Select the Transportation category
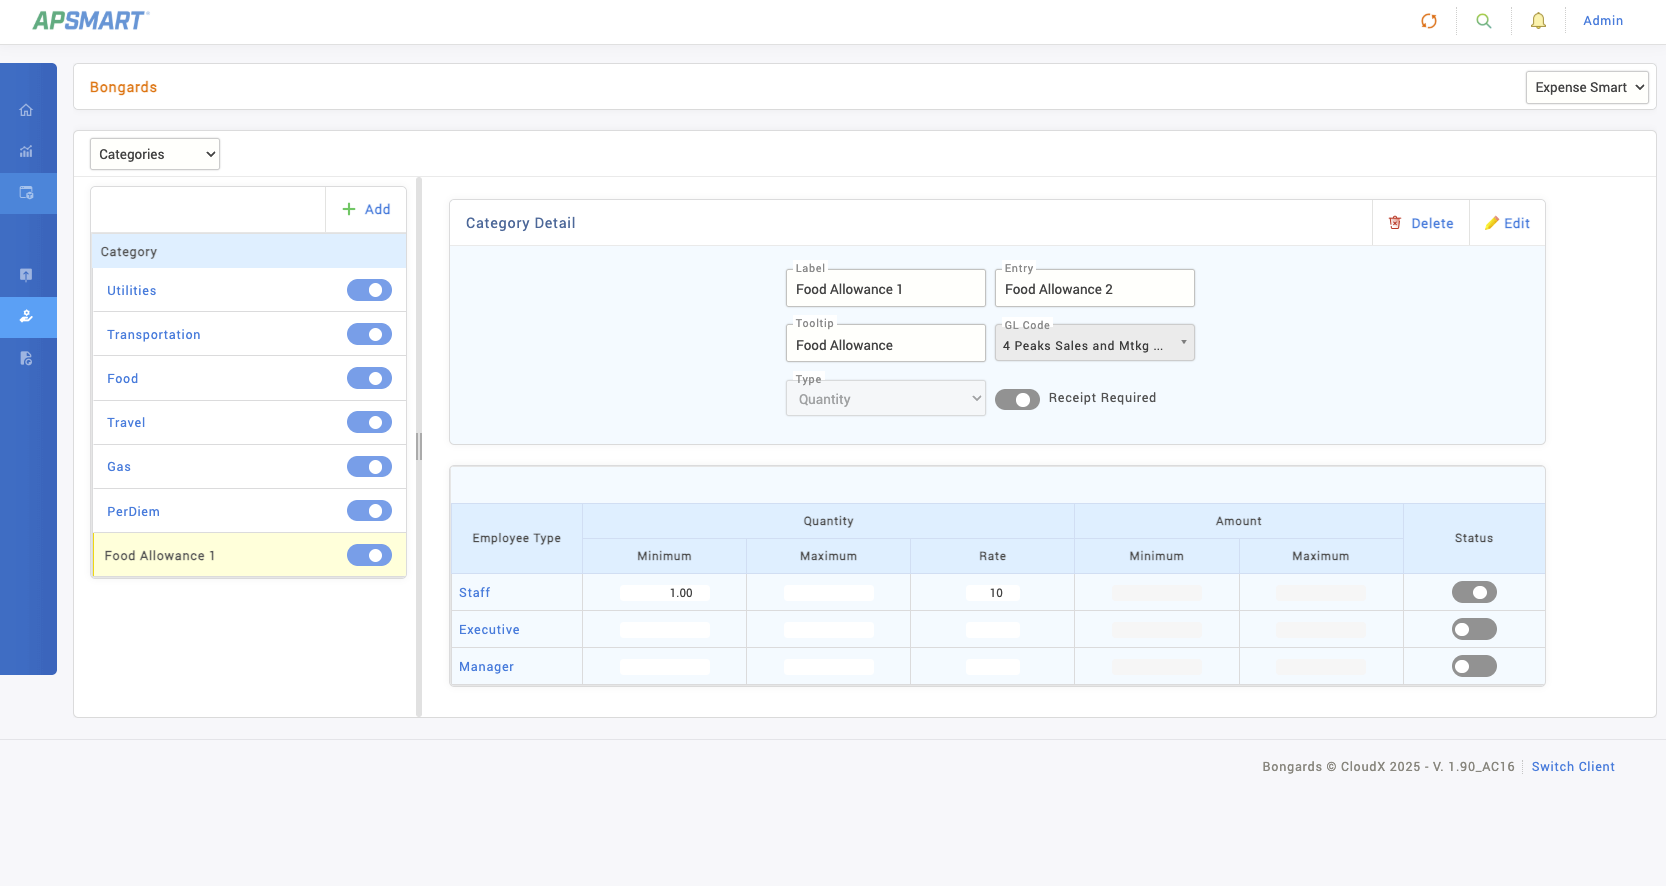 point(154,335)
